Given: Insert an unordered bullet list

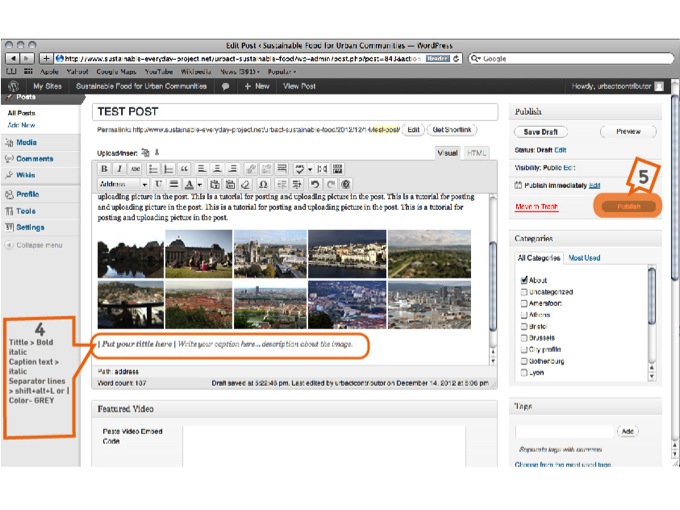Looking at the screenshot, I should pos(153,169).
